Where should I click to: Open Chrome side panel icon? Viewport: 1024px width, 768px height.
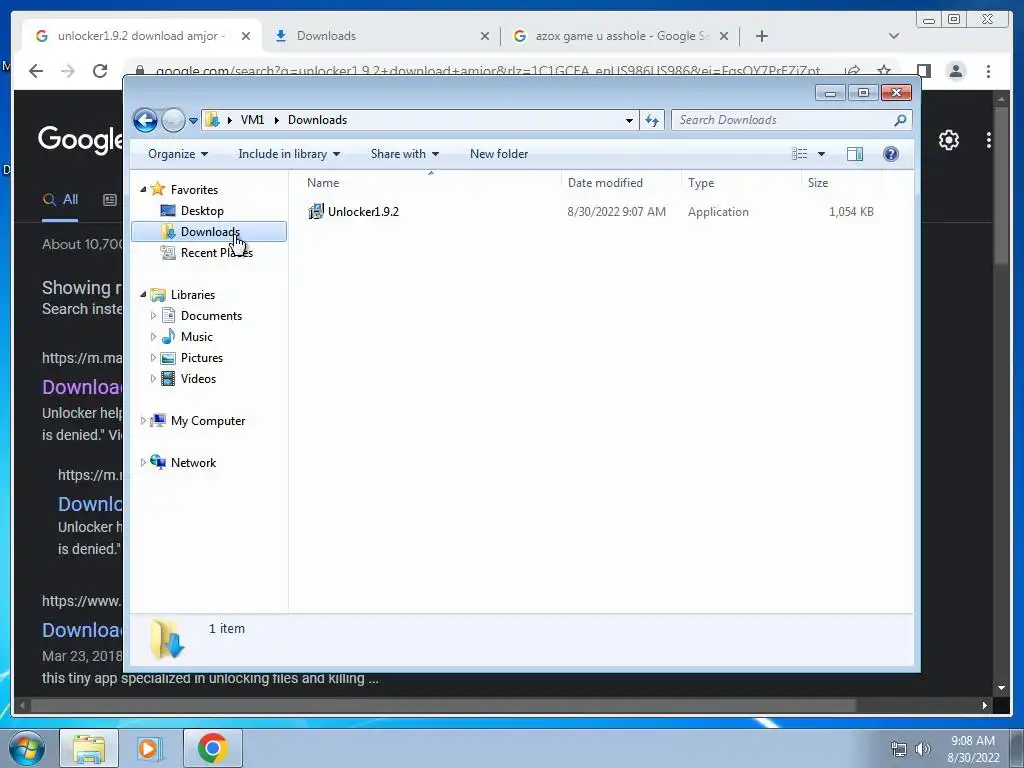coord(923,71)
